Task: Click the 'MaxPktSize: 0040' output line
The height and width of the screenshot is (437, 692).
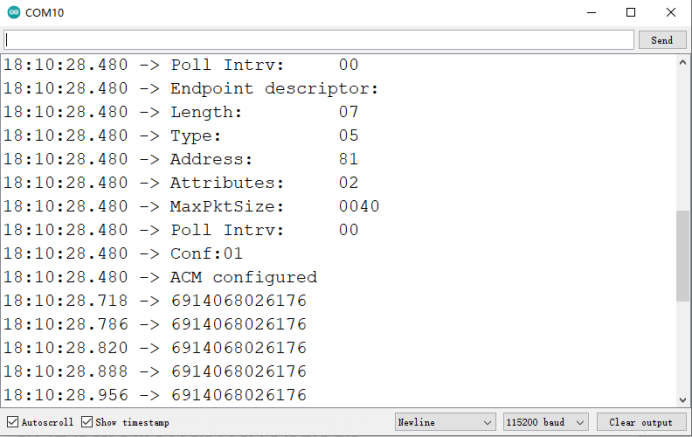Action: coord(274,207)
